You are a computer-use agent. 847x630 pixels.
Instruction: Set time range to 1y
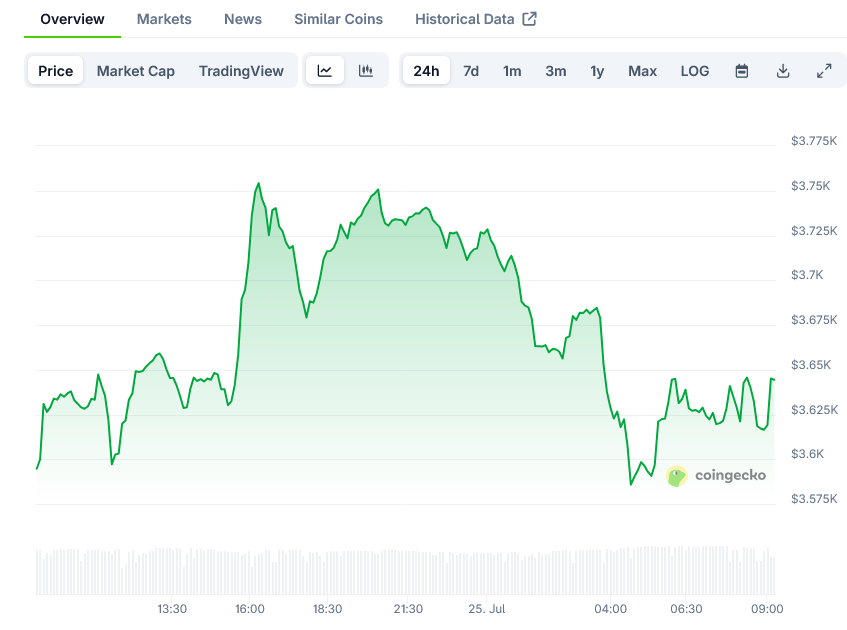pos(597,71)
